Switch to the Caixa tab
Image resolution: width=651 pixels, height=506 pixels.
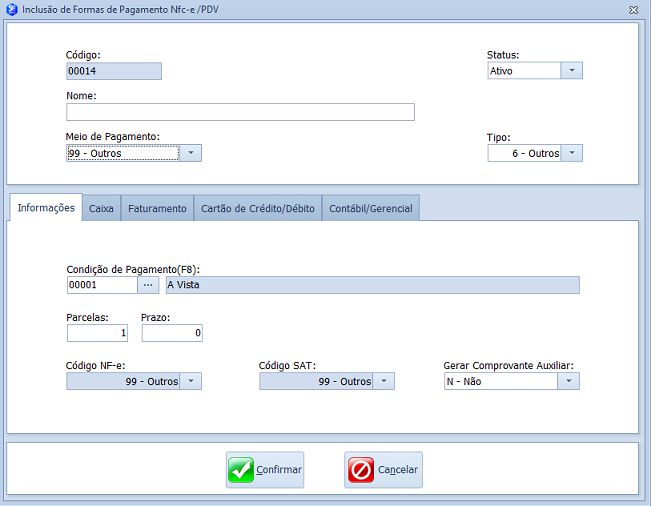click(101, 209)
